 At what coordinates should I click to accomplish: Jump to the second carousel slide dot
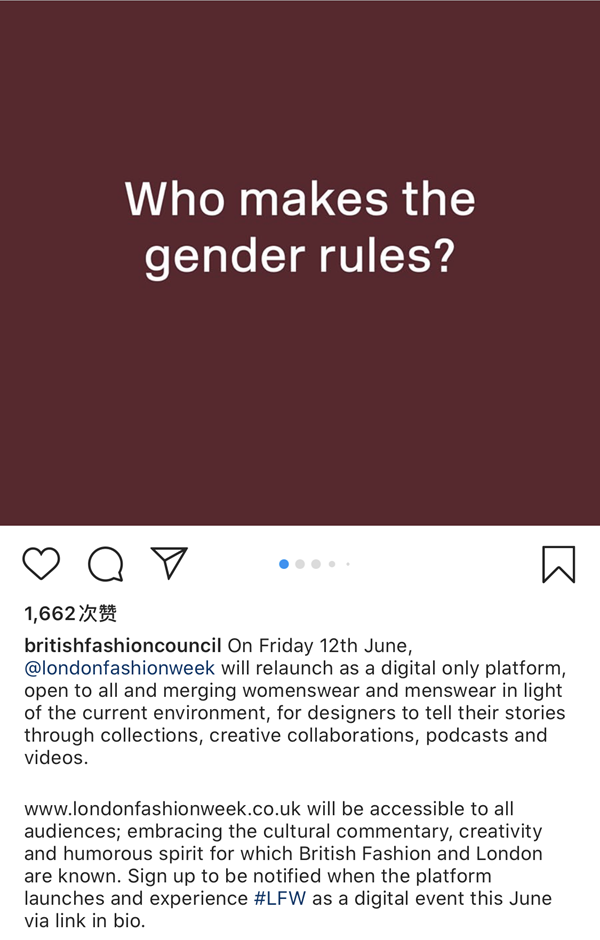300,564
